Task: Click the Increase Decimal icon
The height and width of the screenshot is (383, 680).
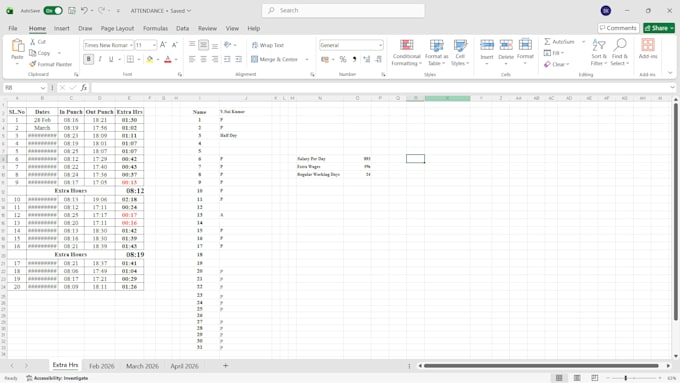Action: click(367, 59)
